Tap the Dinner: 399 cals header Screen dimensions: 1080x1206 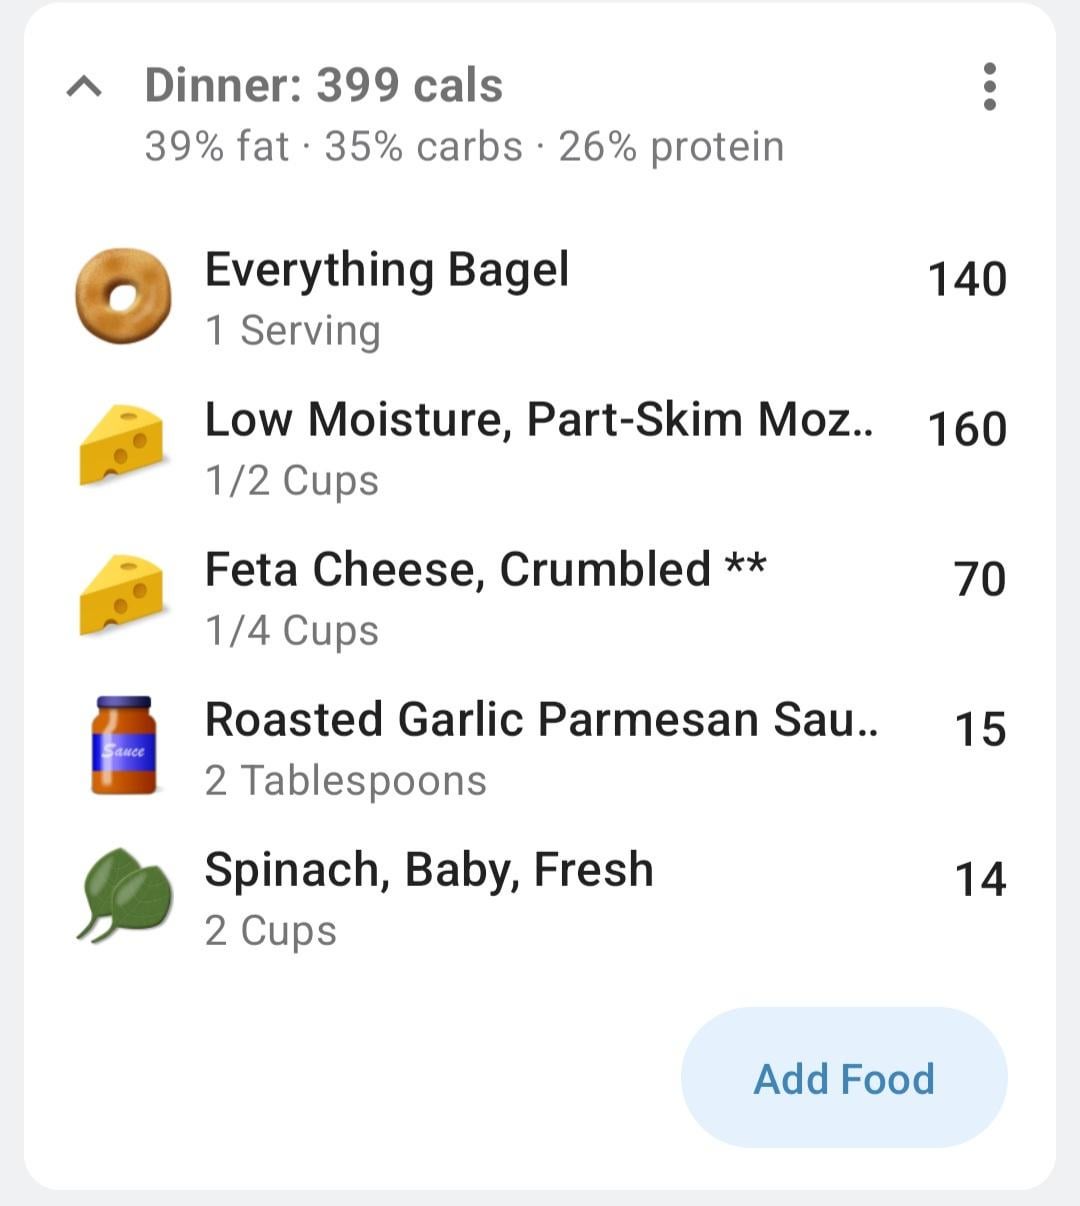tap(323, 86)
